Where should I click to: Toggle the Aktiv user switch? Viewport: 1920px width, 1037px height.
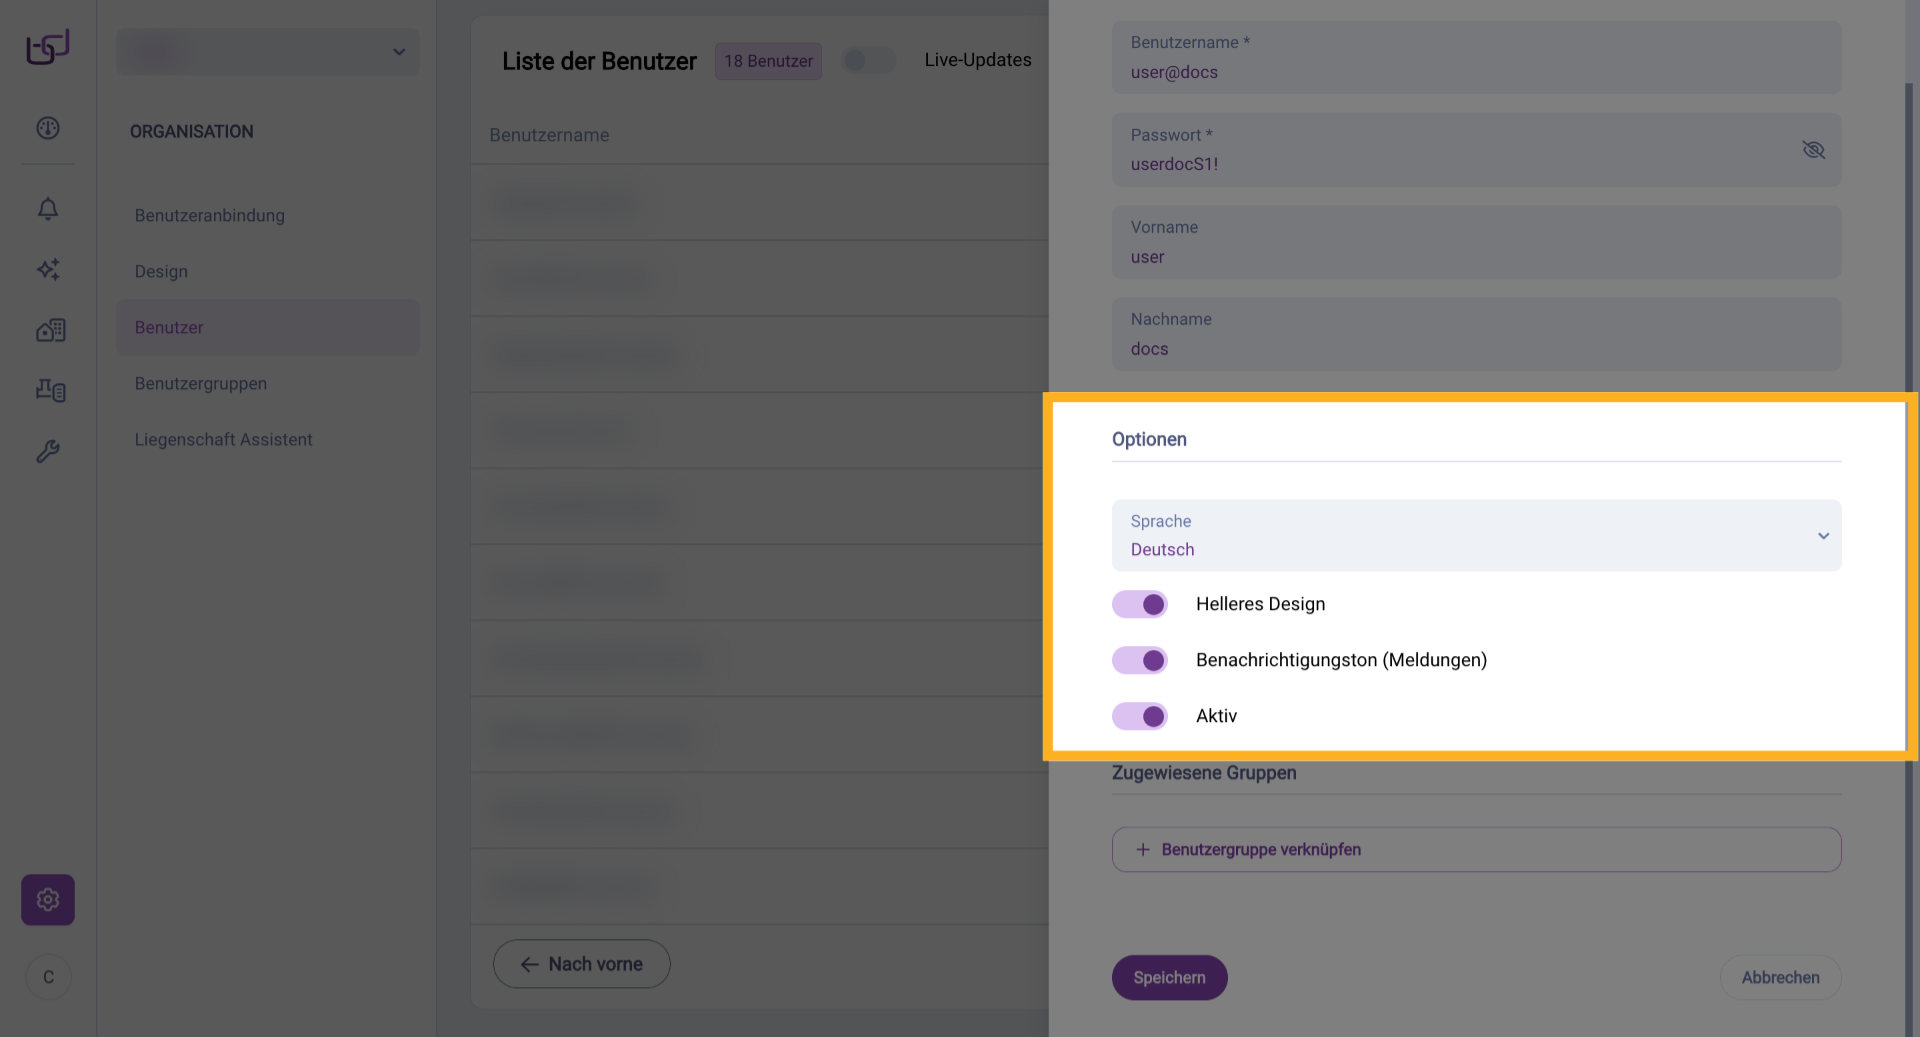(1140, 716)
